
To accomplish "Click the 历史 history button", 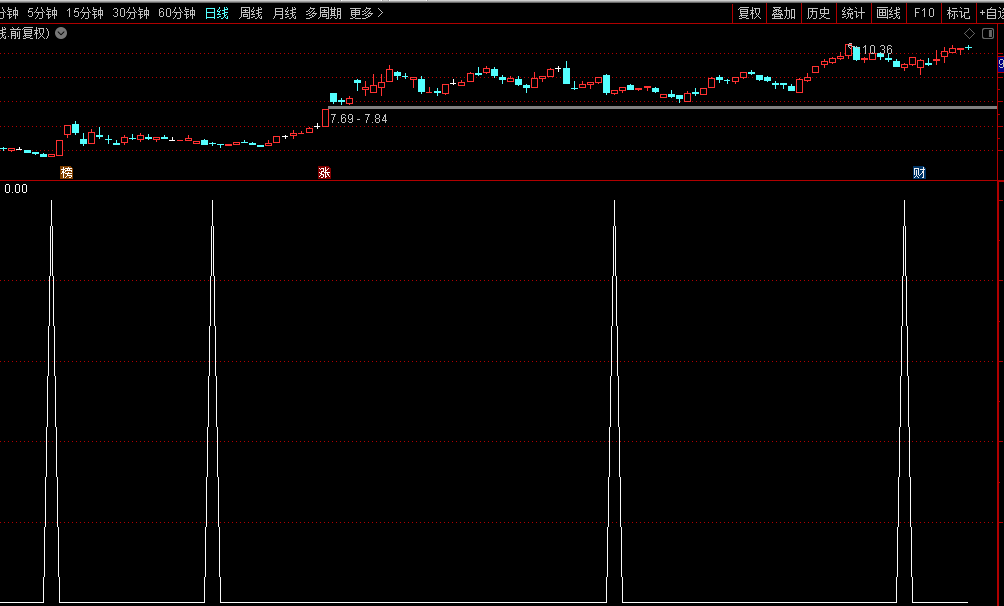I will pos(818,13).
